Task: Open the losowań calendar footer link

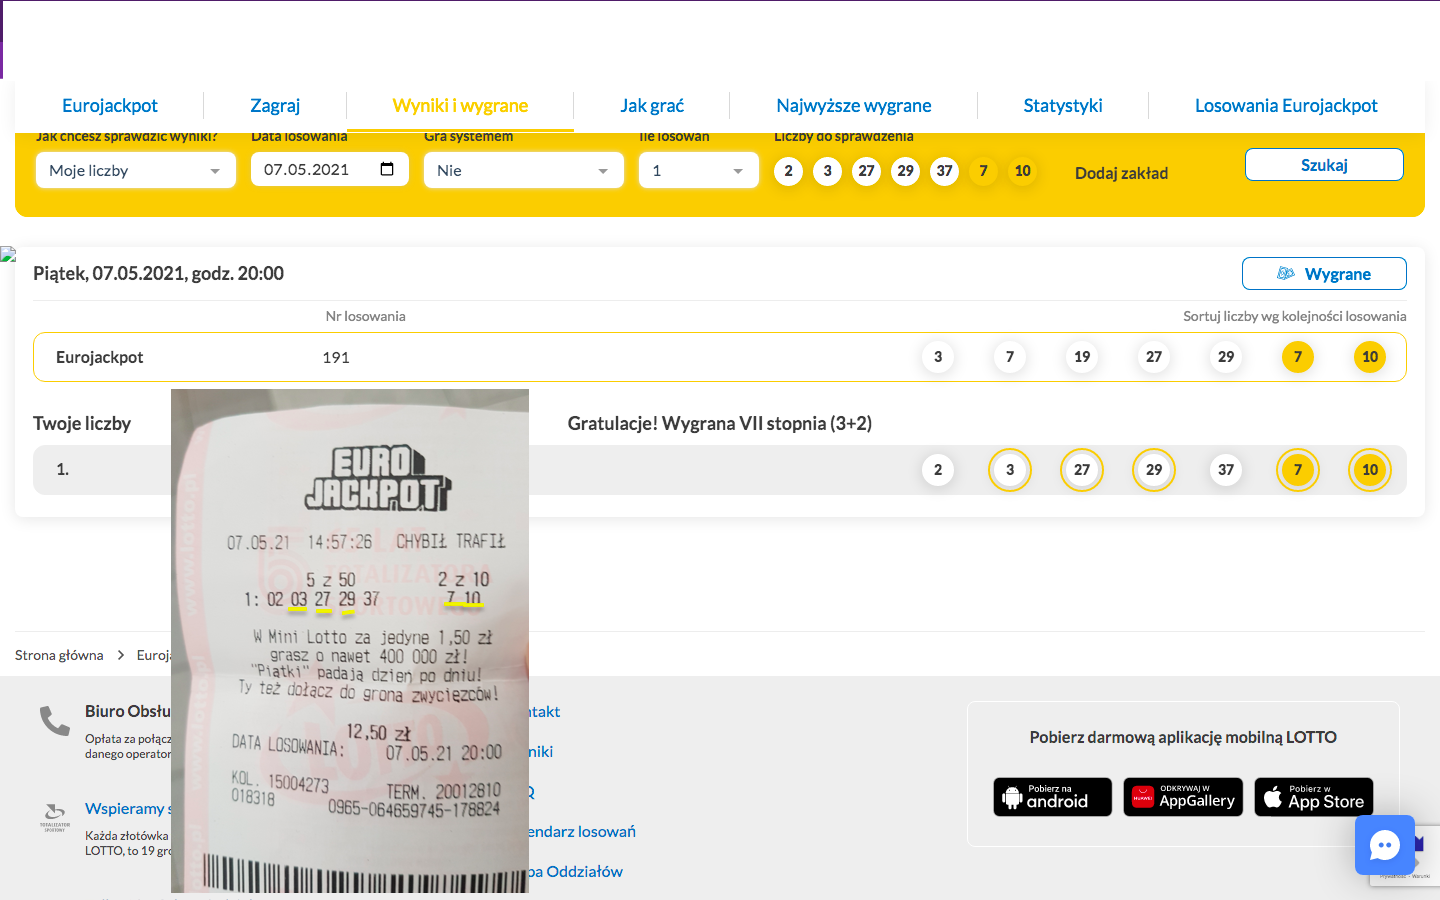Action: (x=582, y=831)
